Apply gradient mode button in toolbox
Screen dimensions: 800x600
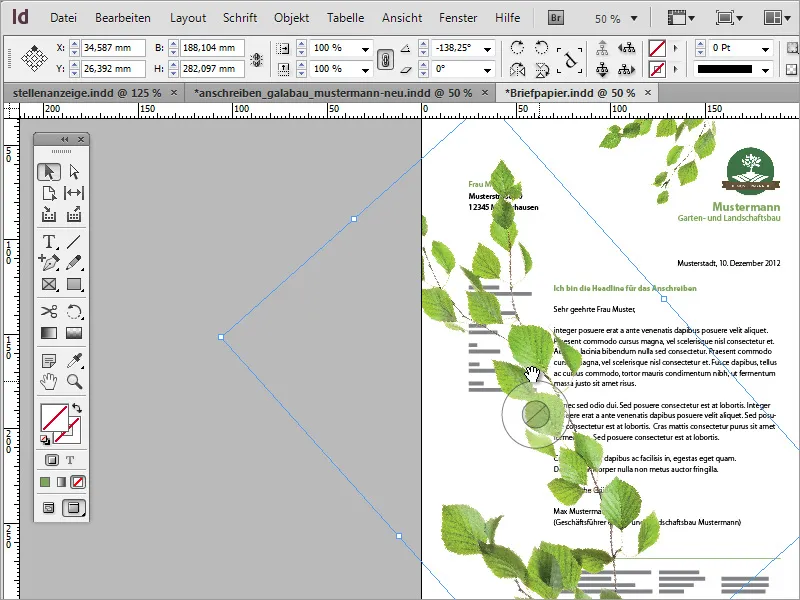(x=61, y=482)
